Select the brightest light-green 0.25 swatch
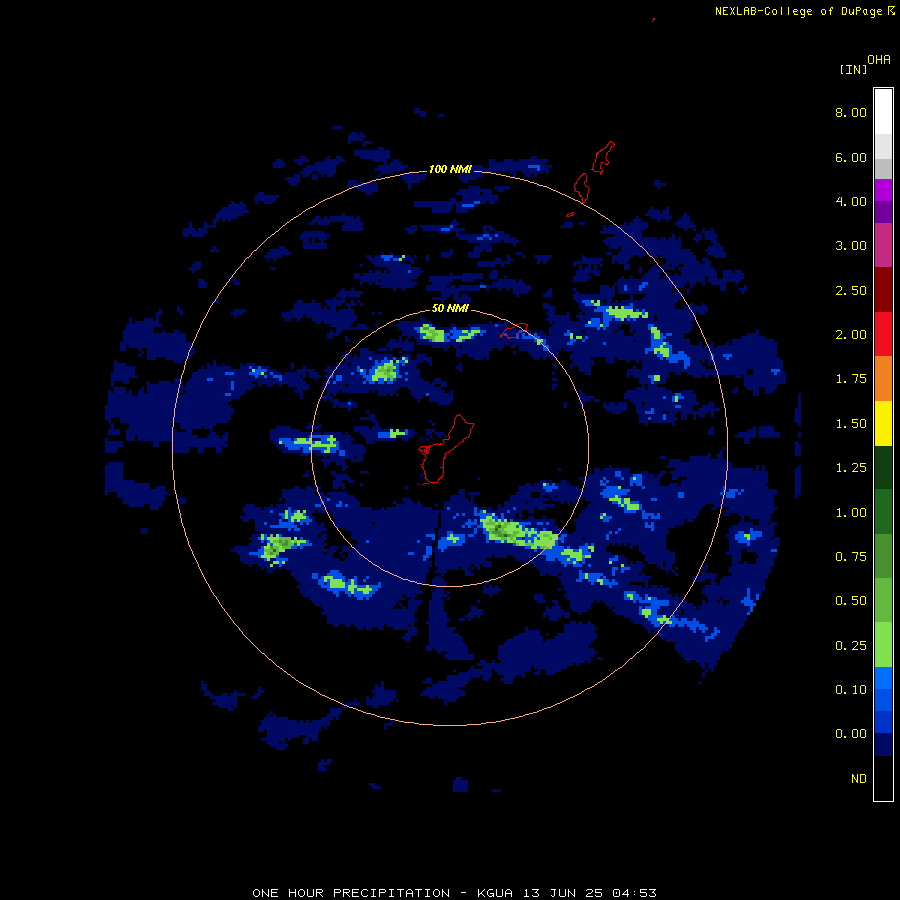The image size is (900, 900). point(883,645)
